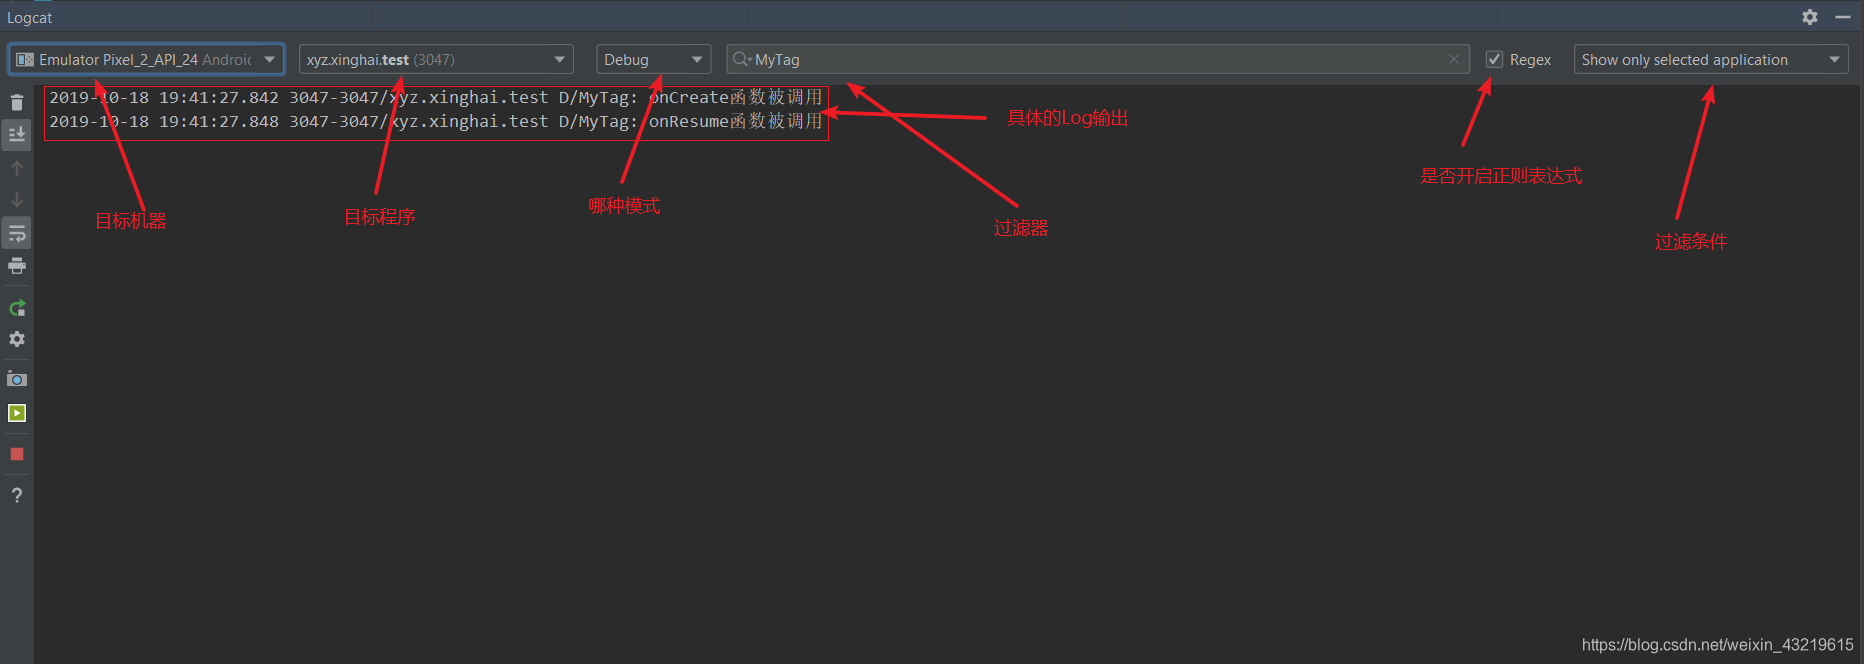Clear the MyTag search text
1864x664 pixels.
pyautogui.click(x=1454, y=59)
